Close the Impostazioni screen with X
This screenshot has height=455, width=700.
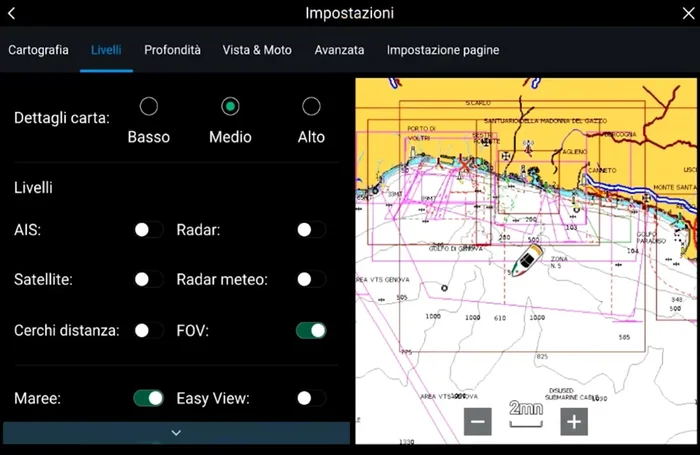click(688, 13)
